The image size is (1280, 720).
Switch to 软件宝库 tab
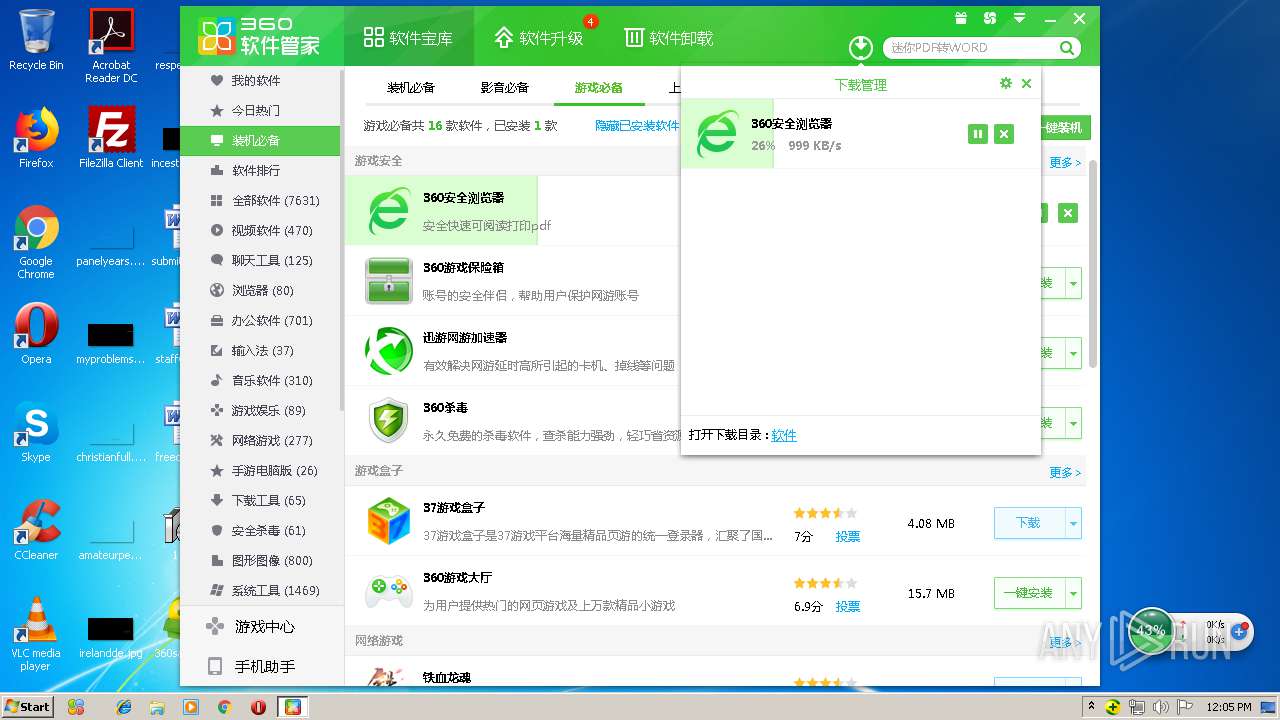[408, 38]
